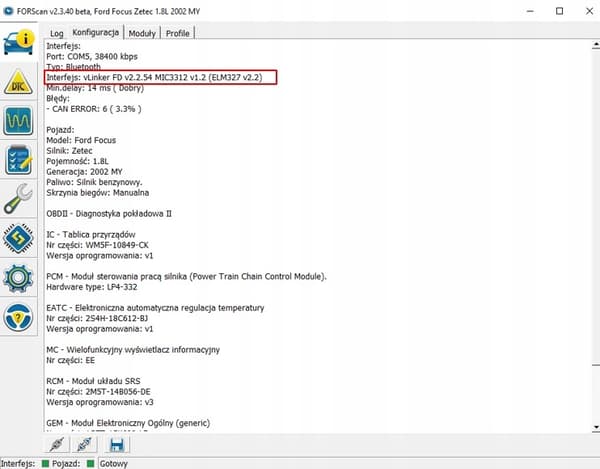Switch to the Log tab
The image size is (600, 469).
tap(57, 33)
